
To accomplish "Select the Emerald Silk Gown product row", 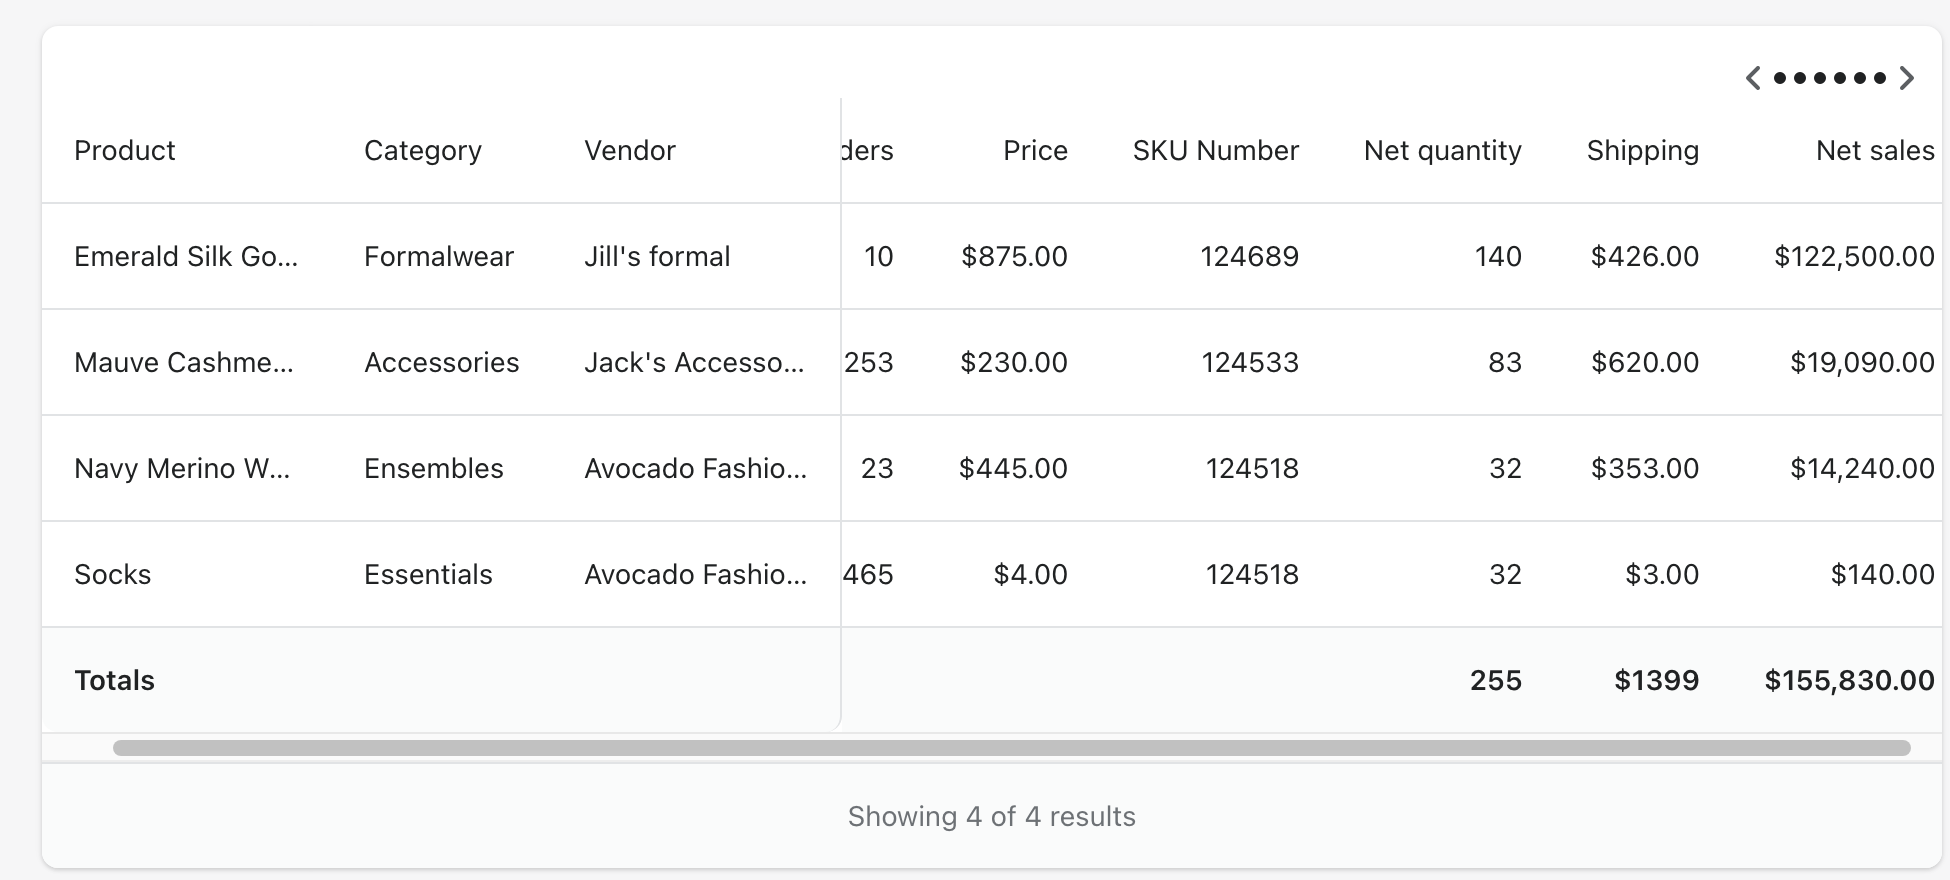I will pyautogui.click(x=186, y=257).
